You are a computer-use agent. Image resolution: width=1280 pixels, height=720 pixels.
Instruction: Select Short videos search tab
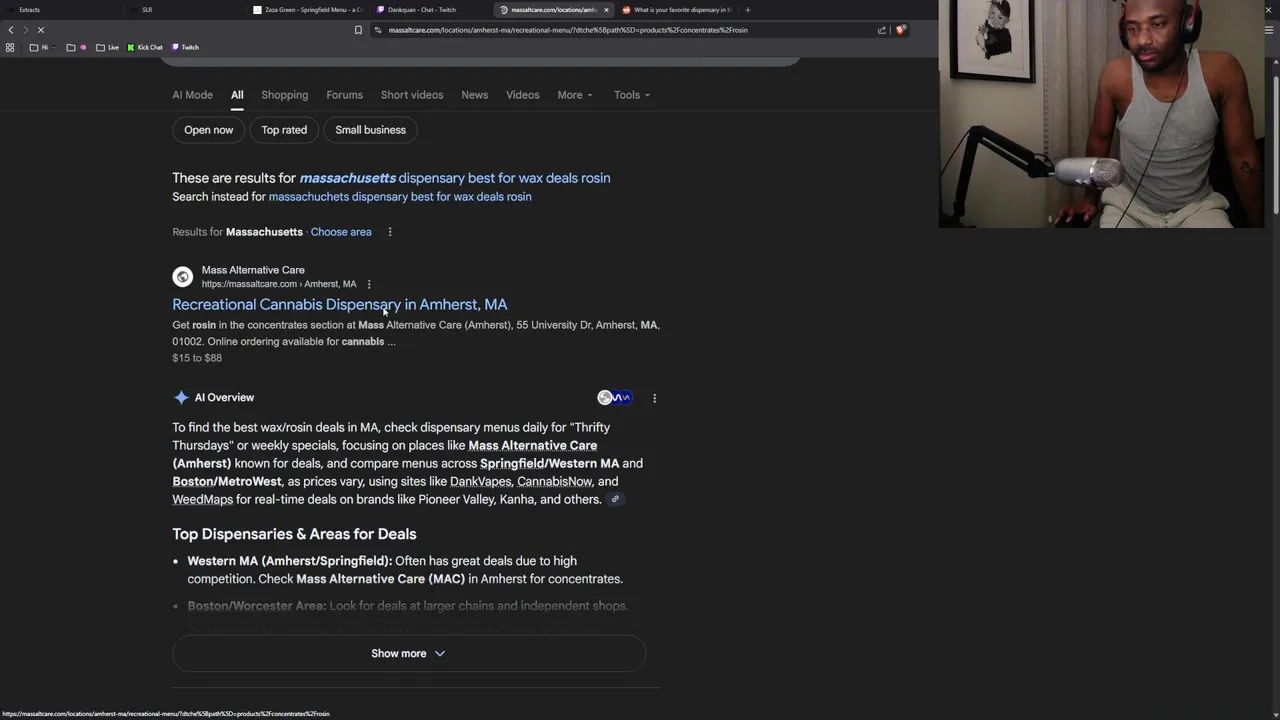point(412,95)
